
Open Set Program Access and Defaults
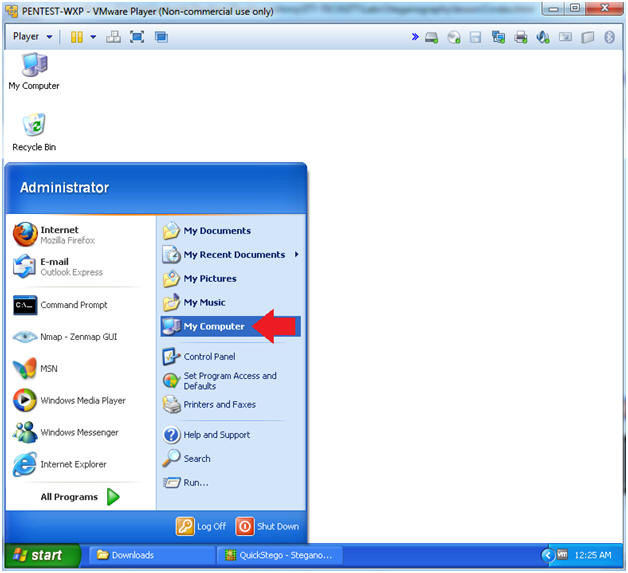click(x=230, y=381)
